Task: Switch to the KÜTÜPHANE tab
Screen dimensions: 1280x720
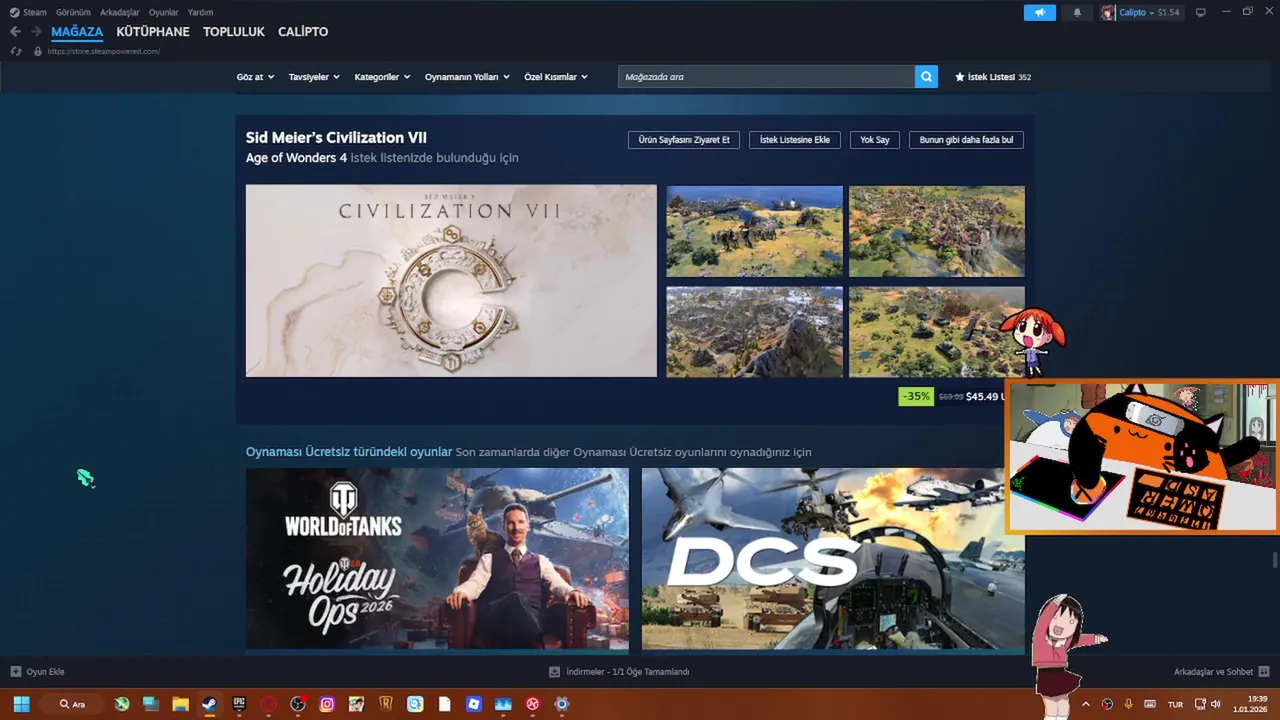Action: point(153,32)
